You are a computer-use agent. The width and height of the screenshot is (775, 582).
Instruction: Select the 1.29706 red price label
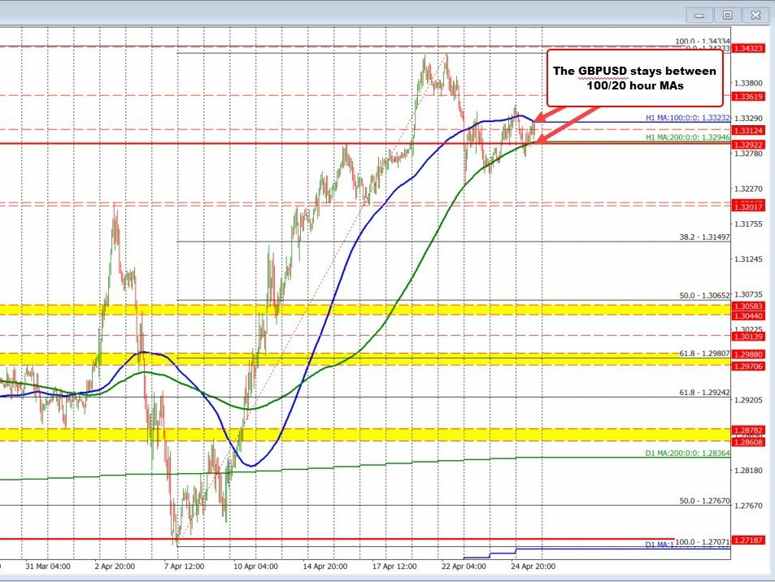pos(748,366)
